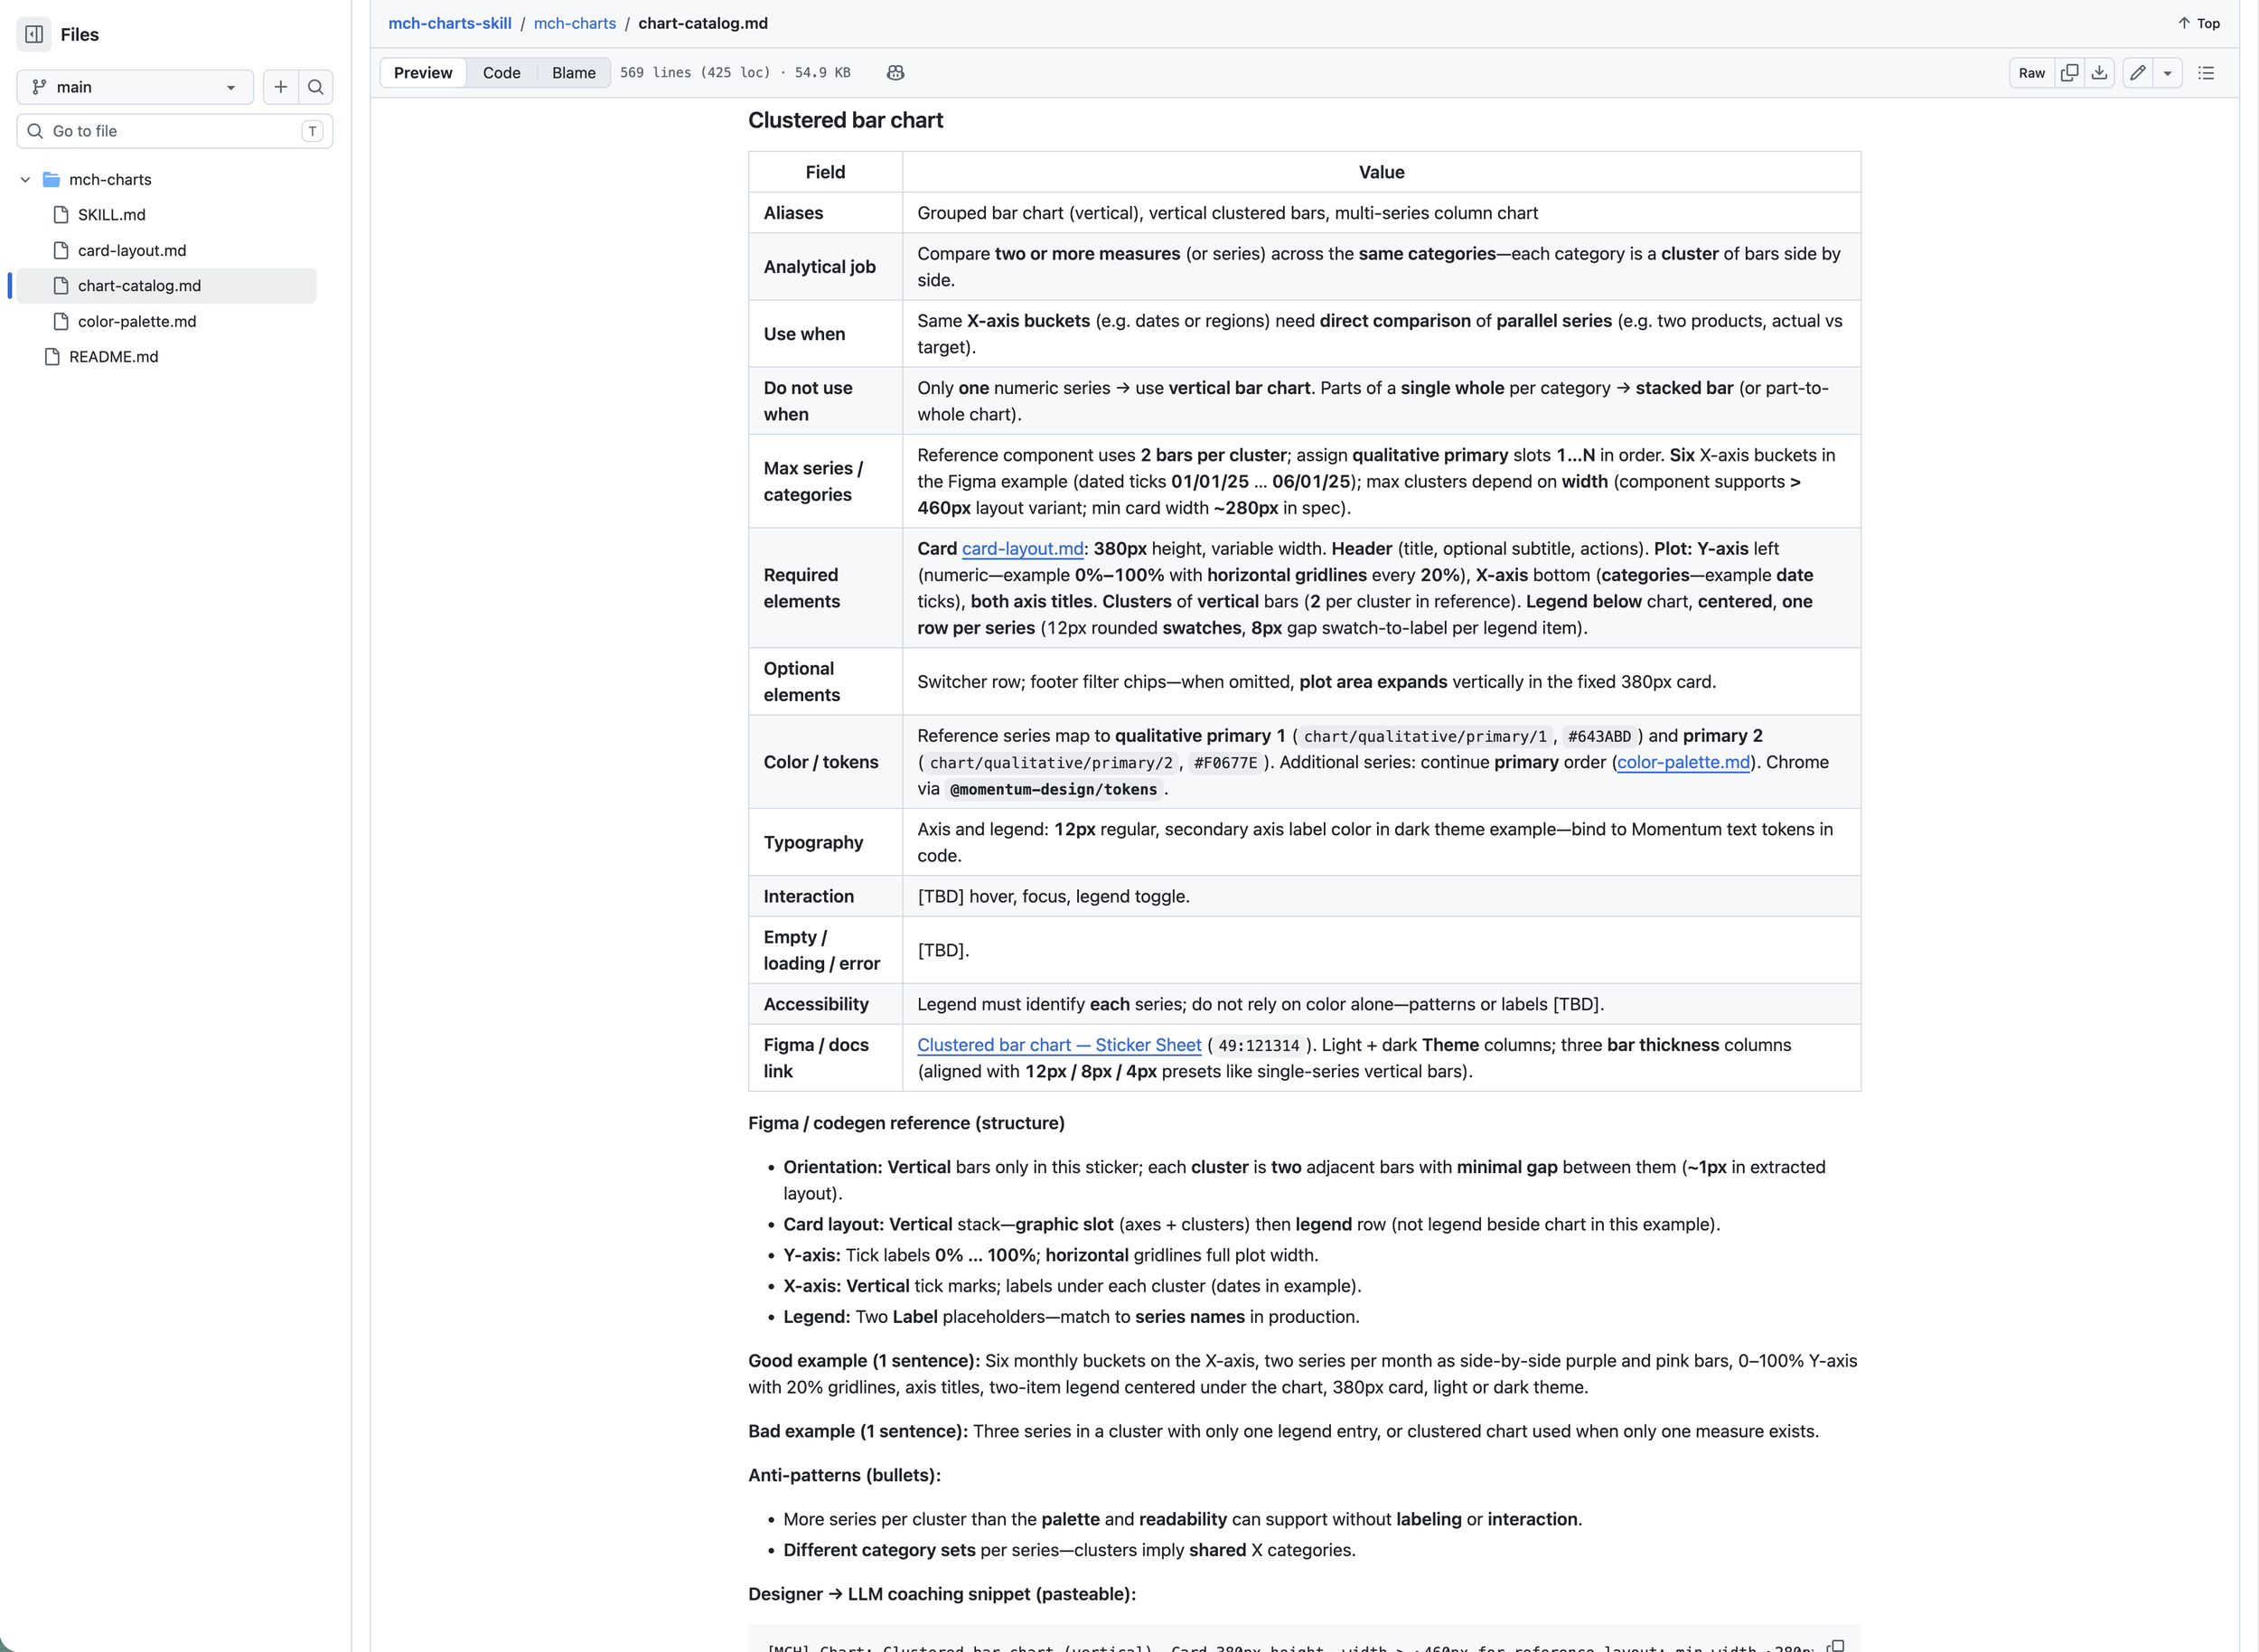Click the Clustered bar chart heading
This screenshot has width=2259, height=1652.
click(845, 120)
